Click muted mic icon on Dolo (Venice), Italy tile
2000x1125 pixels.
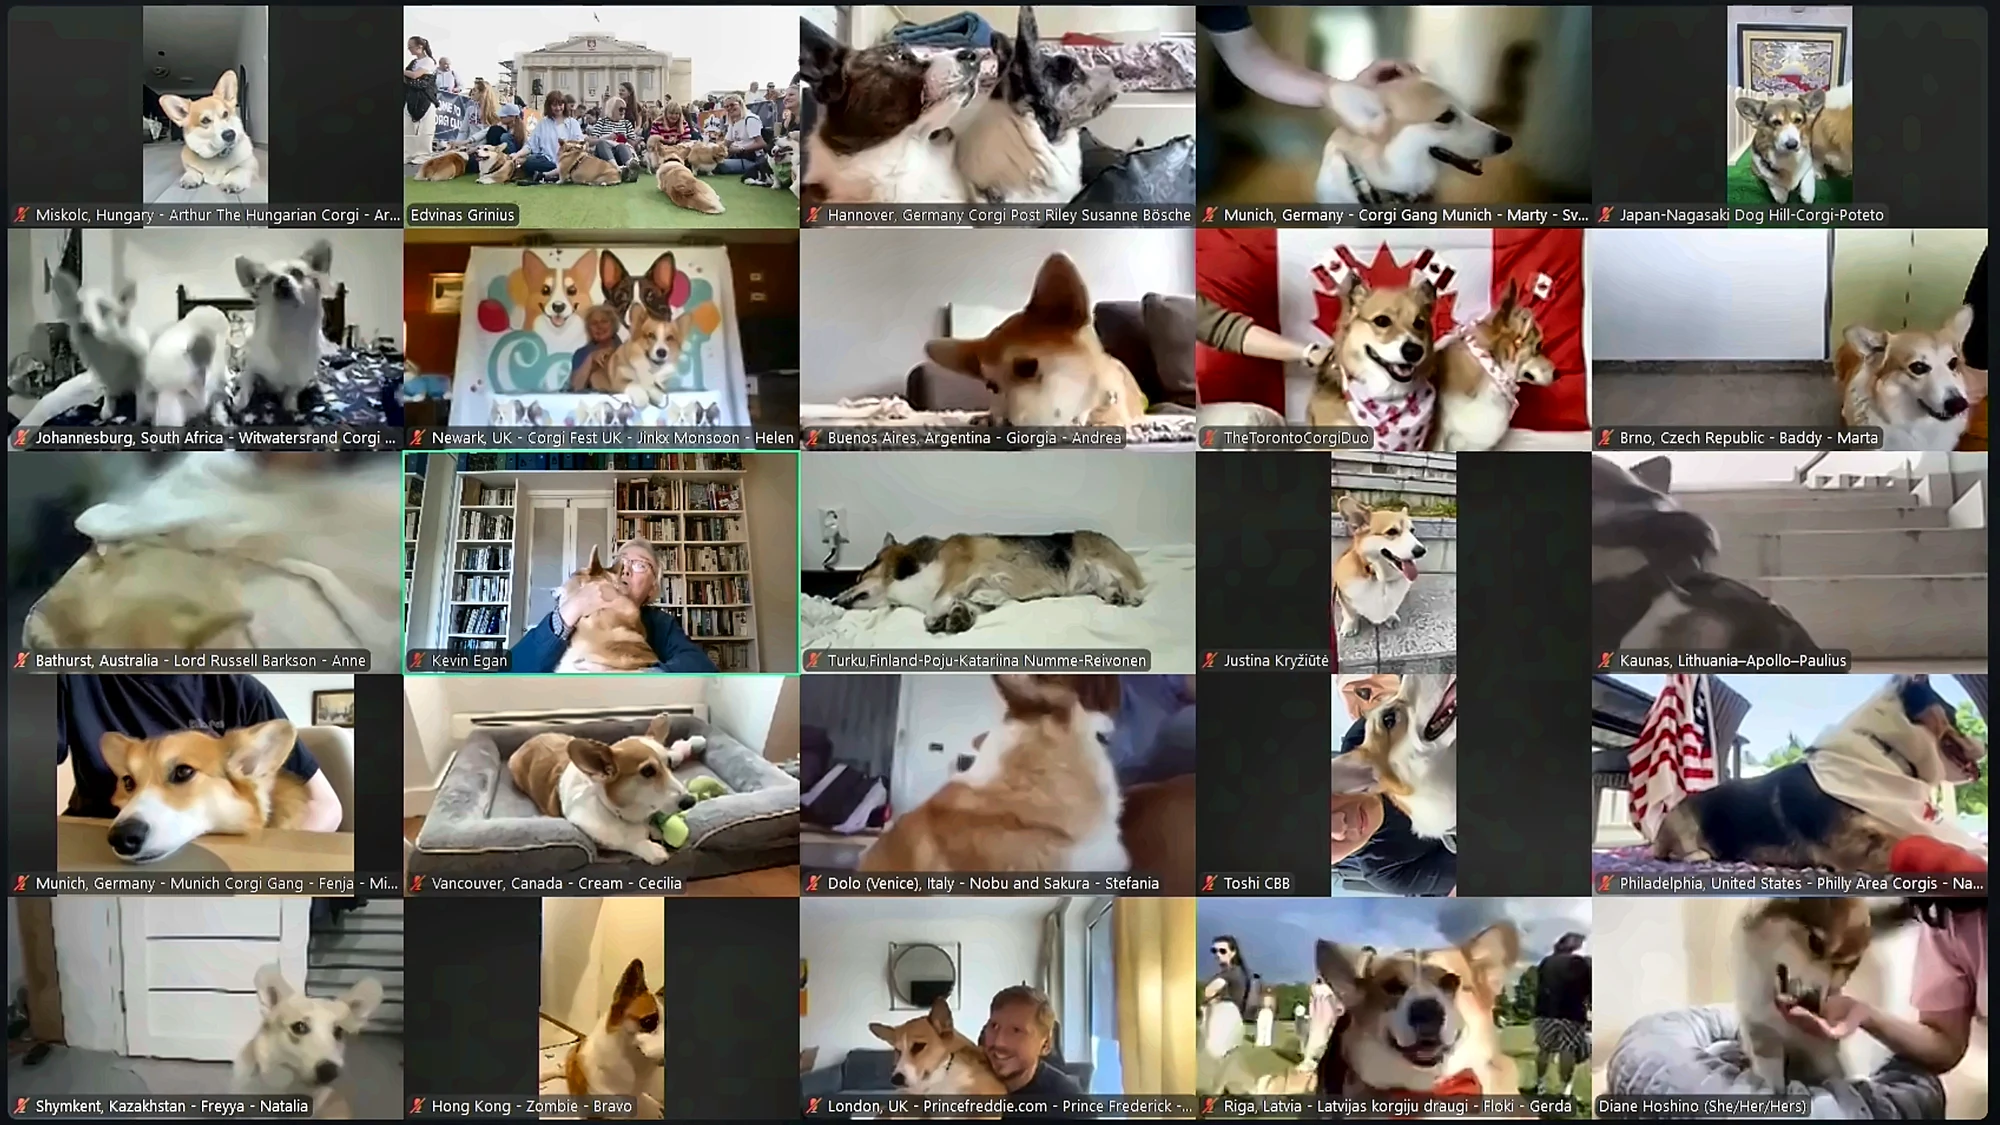(x=814, y=884)
